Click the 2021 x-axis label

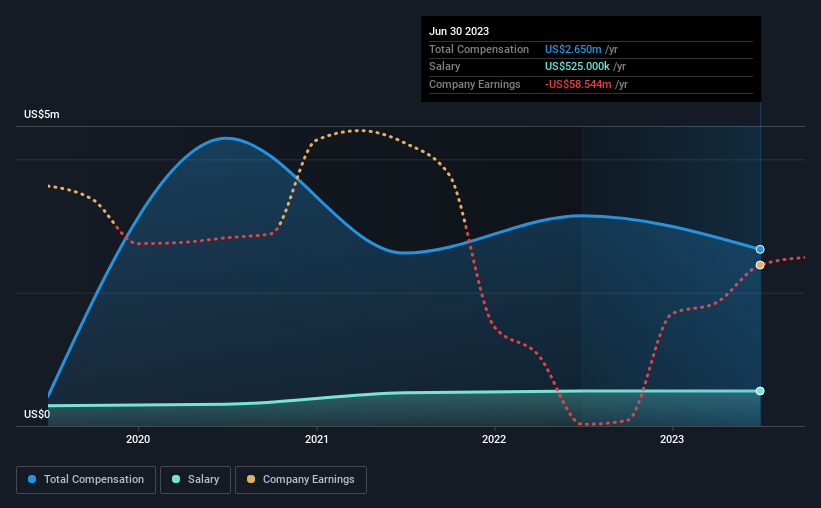tap(317, 439)
